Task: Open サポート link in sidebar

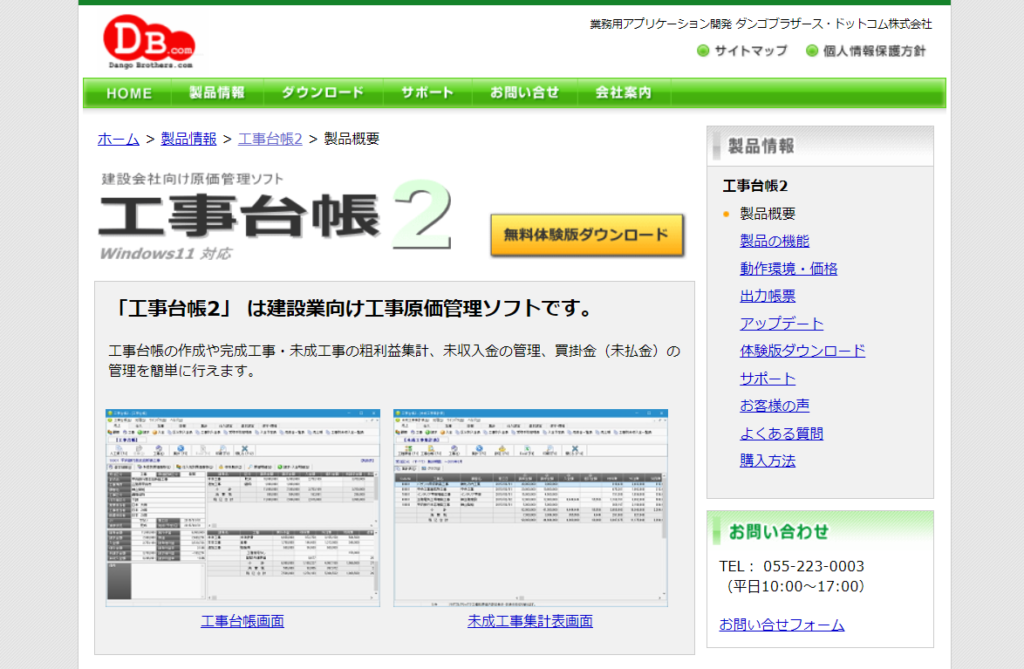Action: pos(767,378)
